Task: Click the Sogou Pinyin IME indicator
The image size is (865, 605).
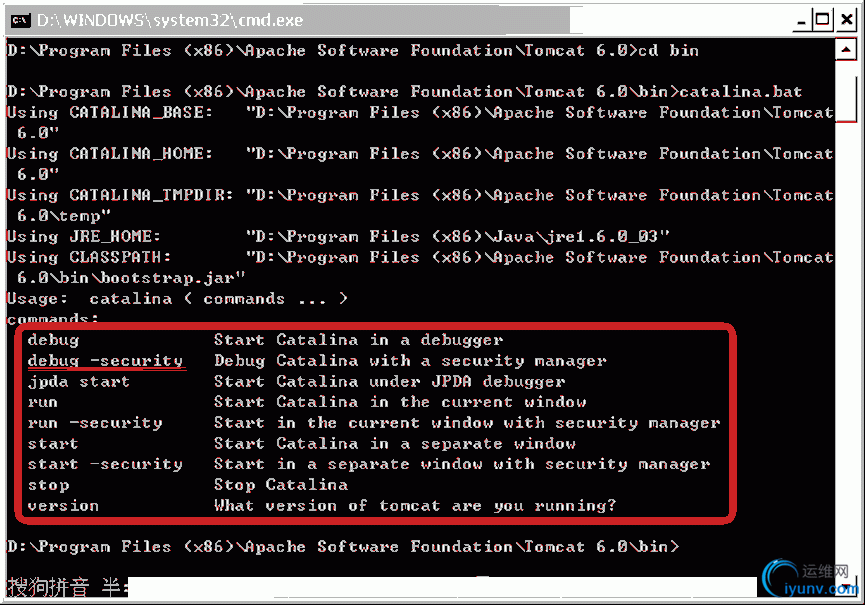Action: click(x=64, y=587)
